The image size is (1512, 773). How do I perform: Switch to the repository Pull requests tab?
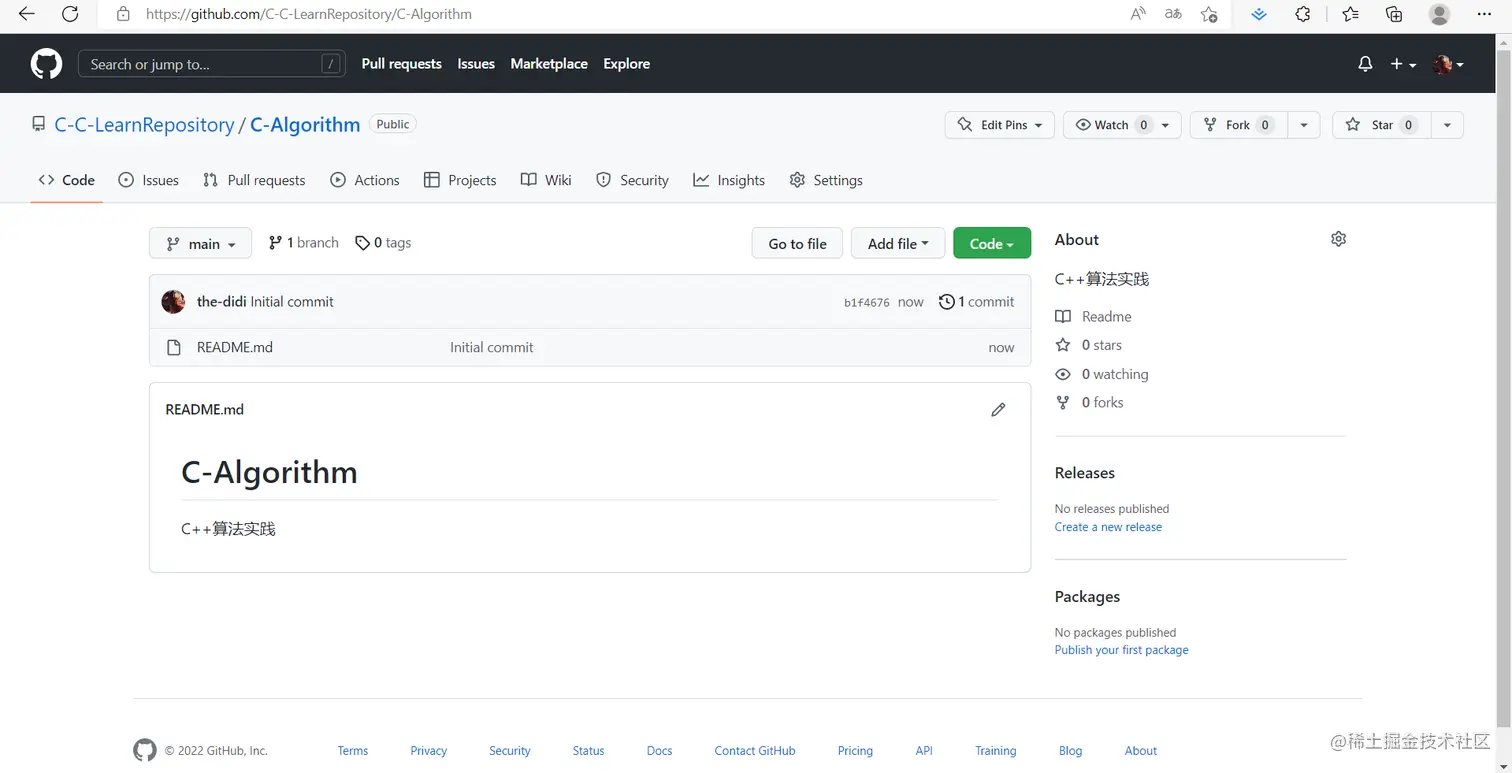pos(254,180)
